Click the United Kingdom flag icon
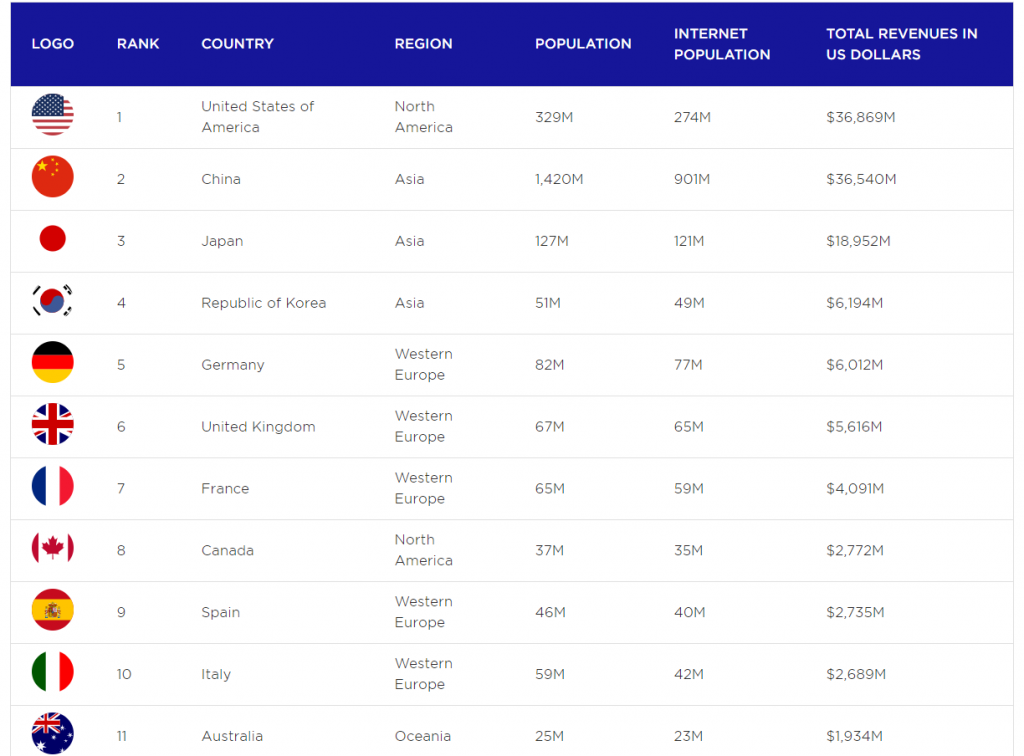This screenshot has width=1024, height=756. (52, 425)
